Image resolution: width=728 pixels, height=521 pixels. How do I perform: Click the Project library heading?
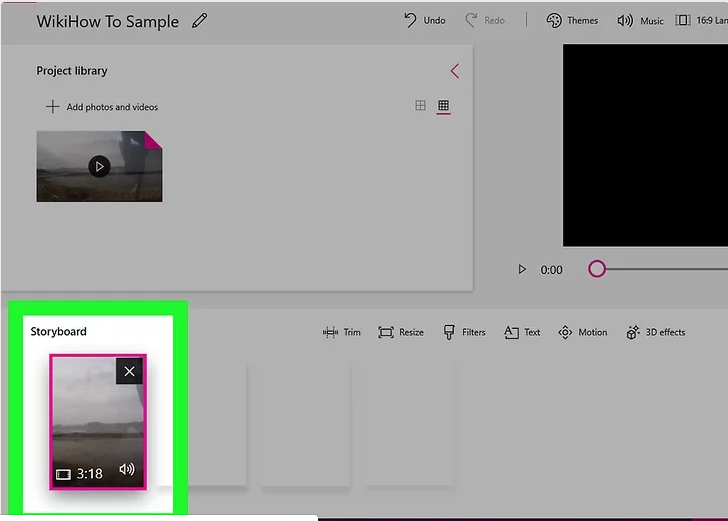point(72,71)
